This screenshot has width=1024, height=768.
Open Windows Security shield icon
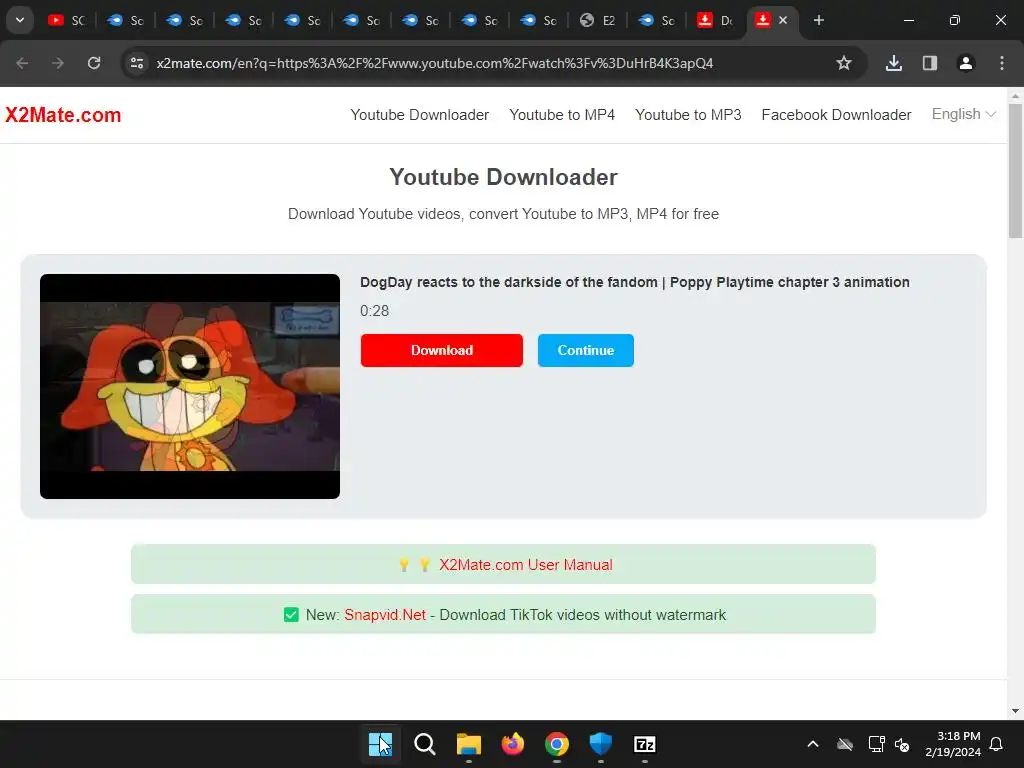(x=601, y=744)
